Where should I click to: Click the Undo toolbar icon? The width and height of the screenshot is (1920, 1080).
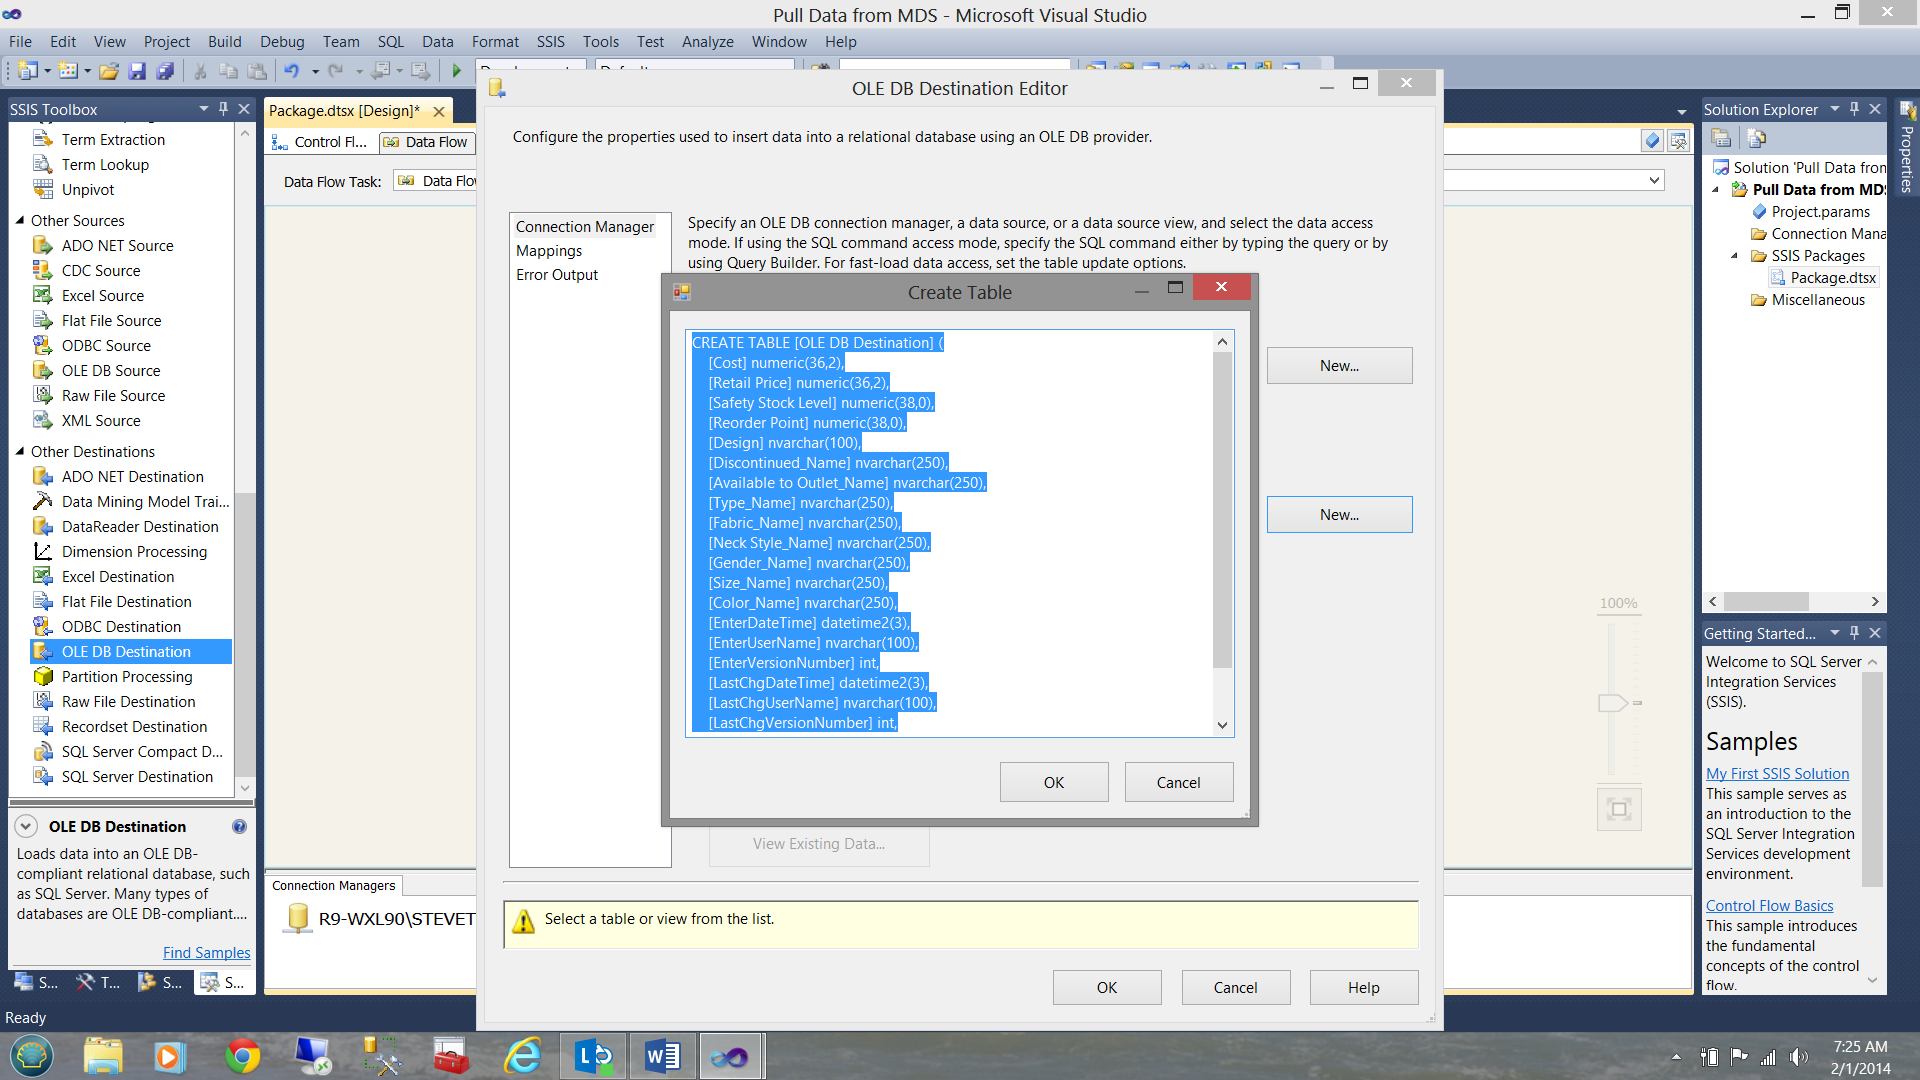[x=291, y=71]
